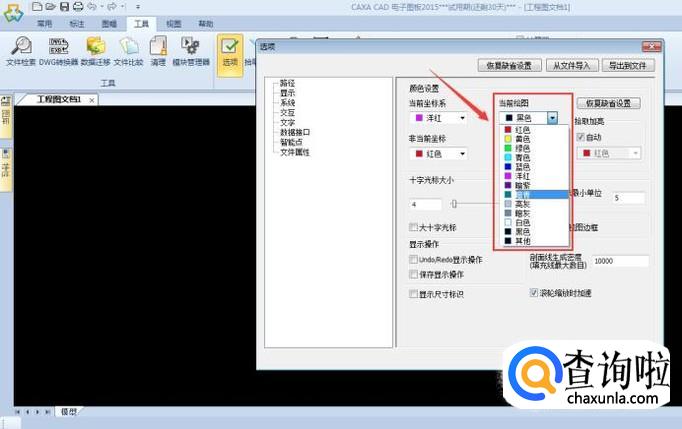Viewport: 682px width, 429px height.
Task: Choose 蓝色 in the open color list
Action: tap(535, 167)
